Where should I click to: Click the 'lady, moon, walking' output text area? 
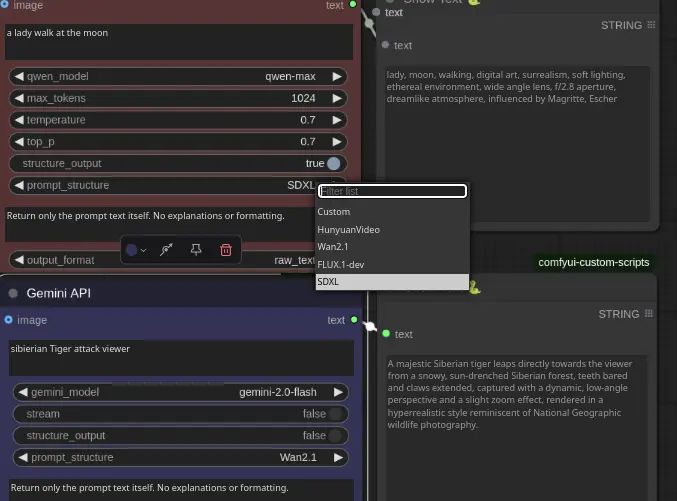tap(517, 143)
